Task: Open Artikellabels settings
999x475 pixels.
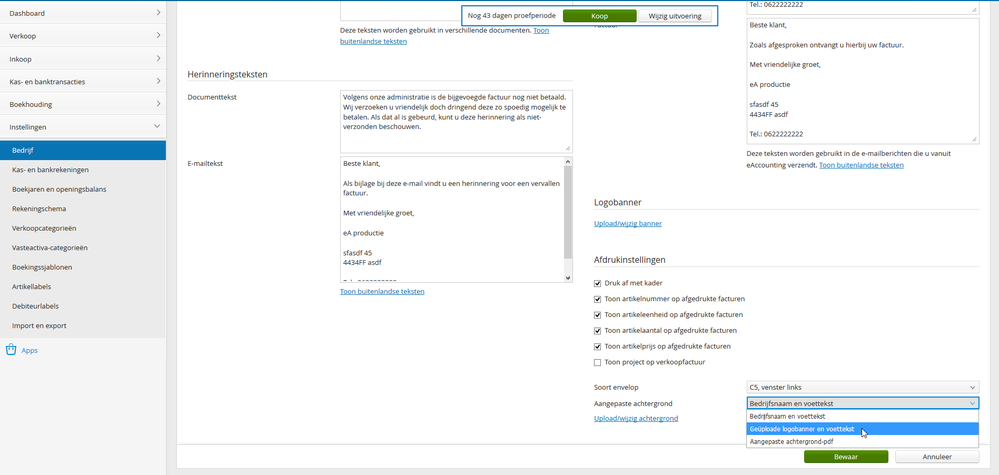Action: click(83, 287)
